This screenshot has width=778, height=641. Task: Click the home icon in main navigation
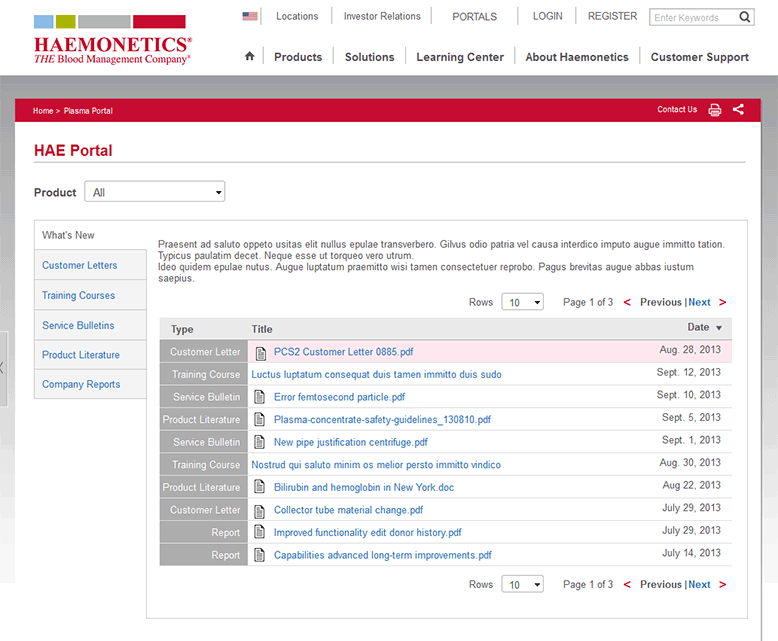pyautogui.click(x=250, y=56)
